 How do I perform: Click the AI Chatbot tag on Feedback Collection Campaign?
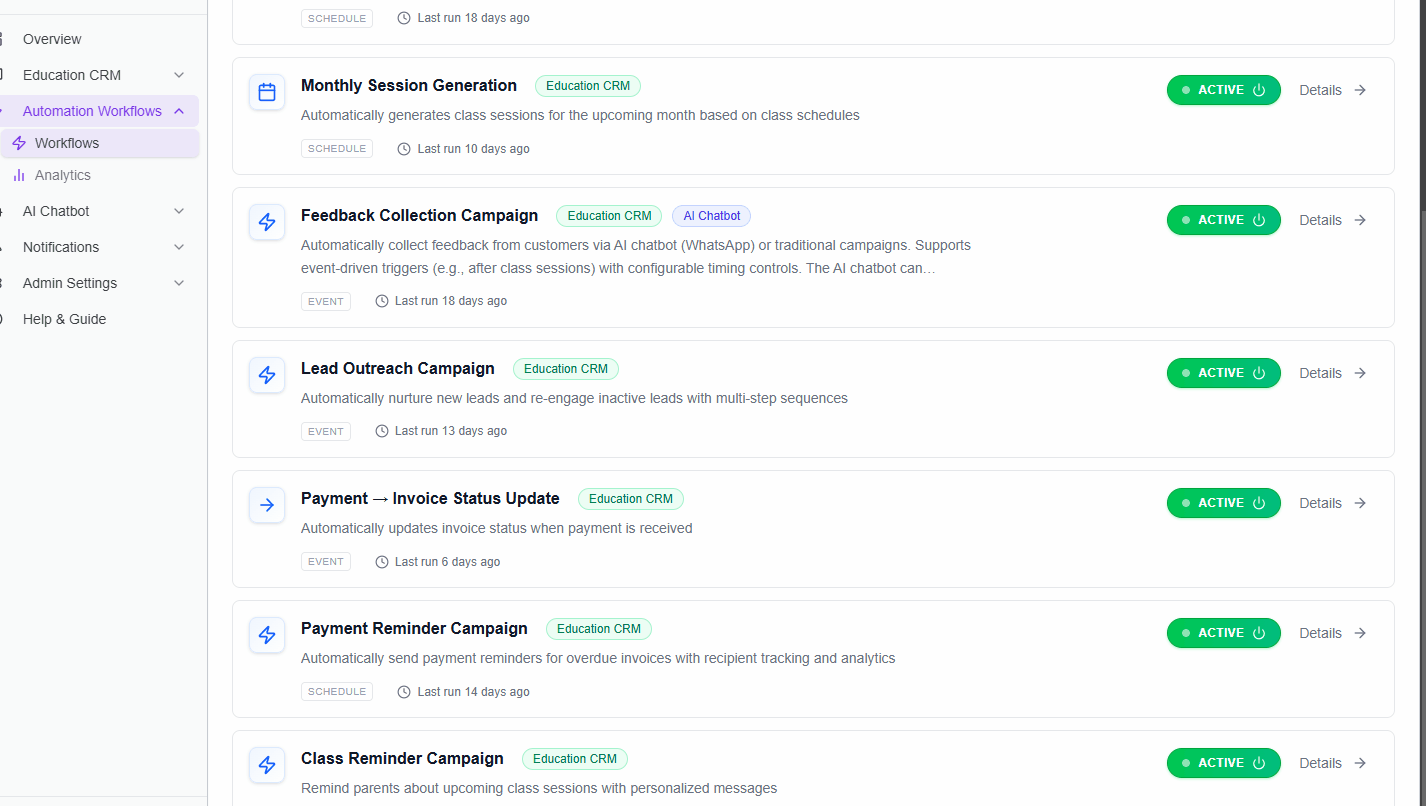point(711,216)
